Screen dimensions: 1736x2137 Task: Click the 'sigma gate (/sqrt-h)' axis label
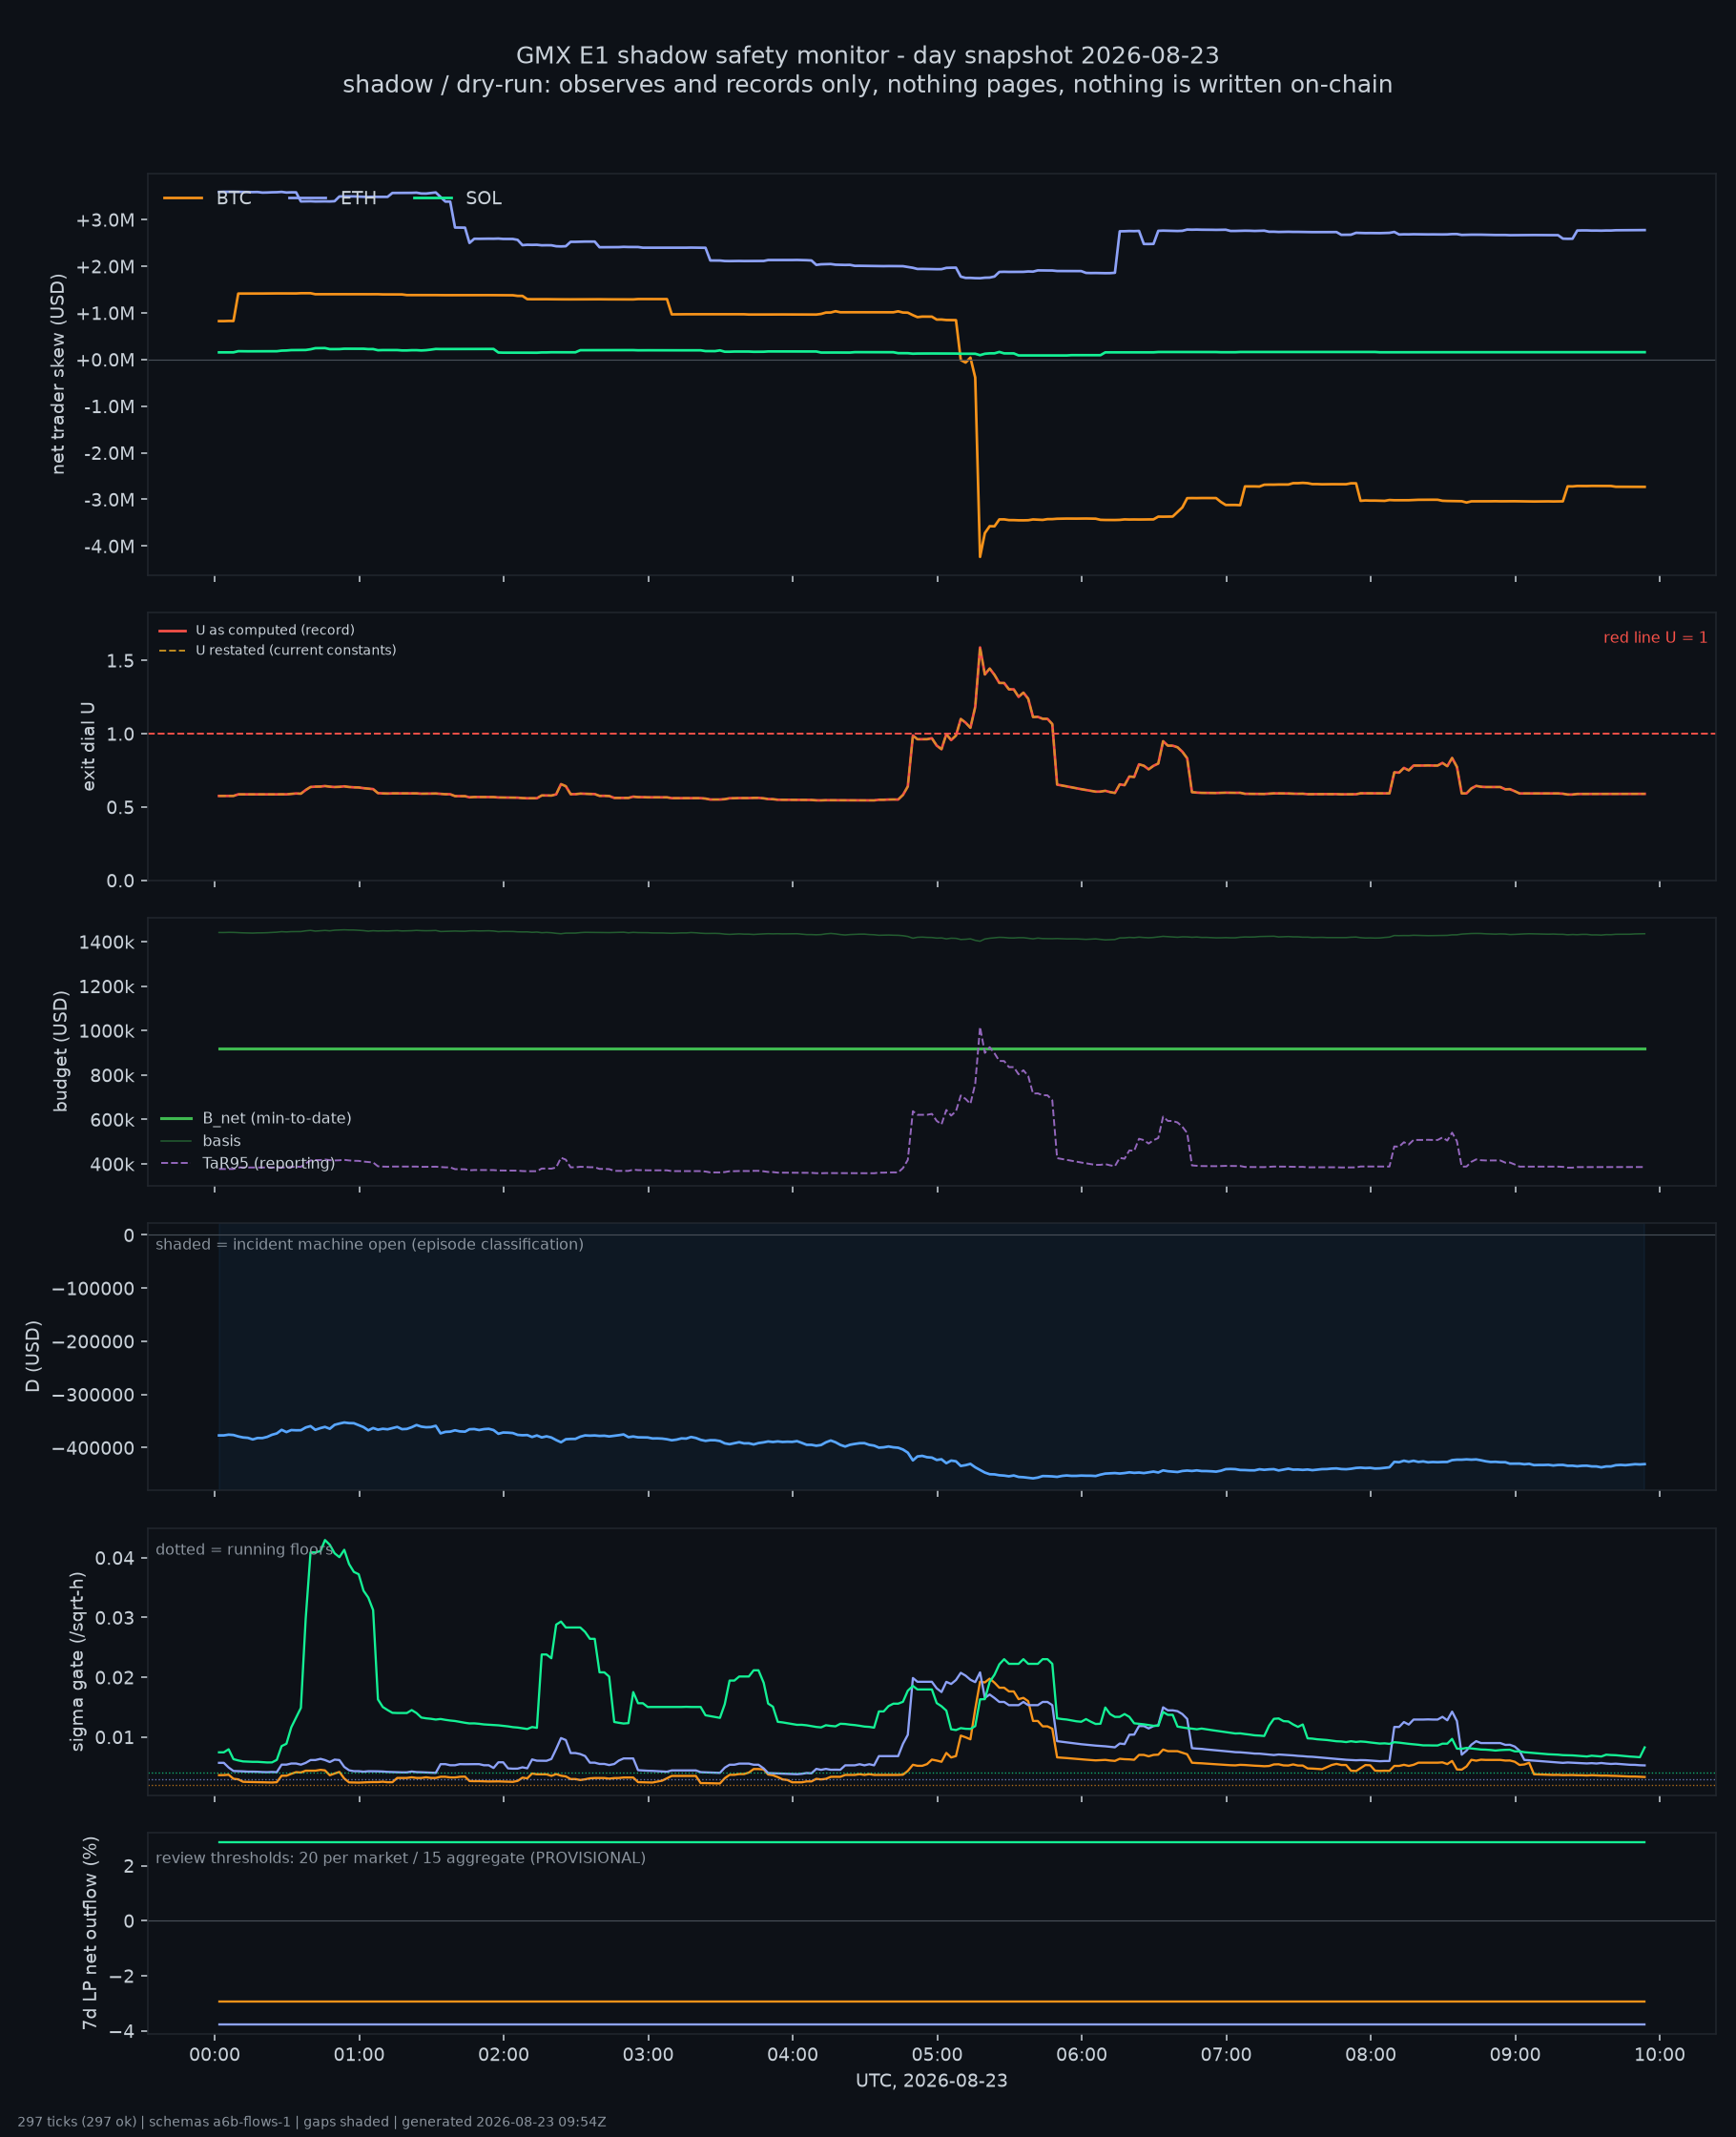point(77,1661)
